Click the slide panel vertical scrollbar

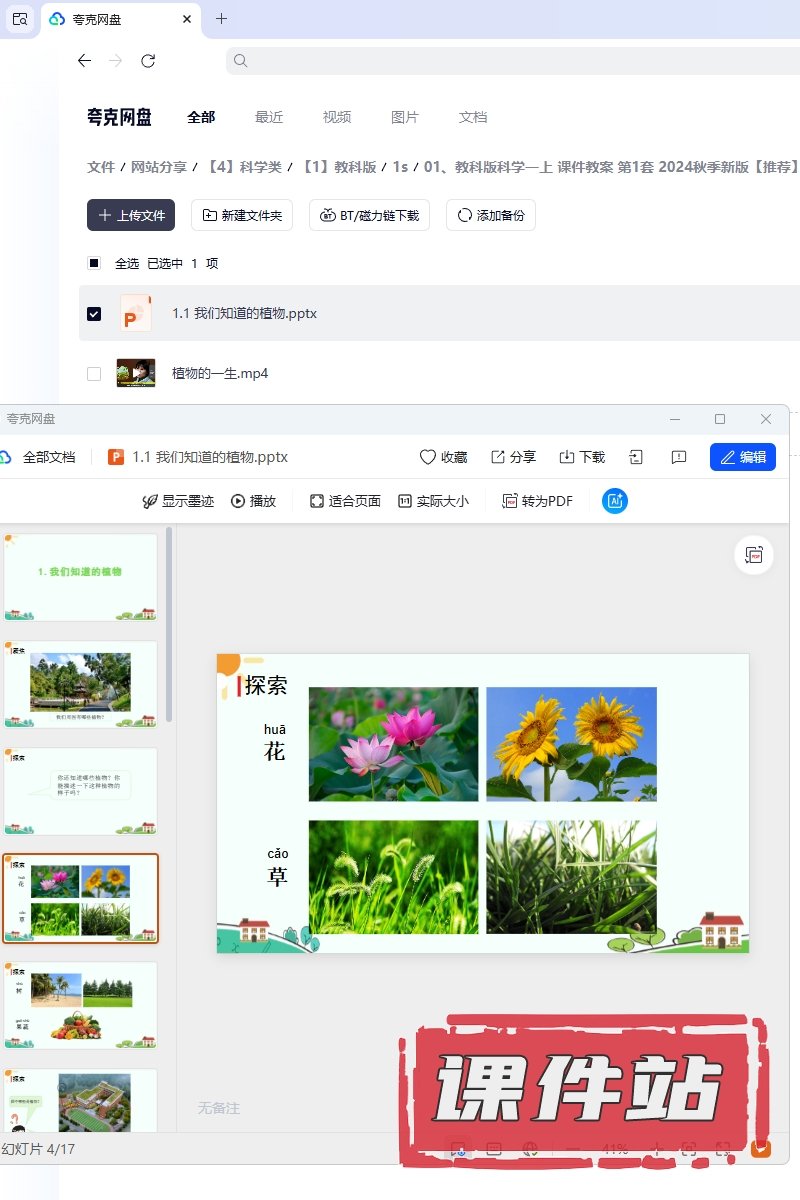169,620
